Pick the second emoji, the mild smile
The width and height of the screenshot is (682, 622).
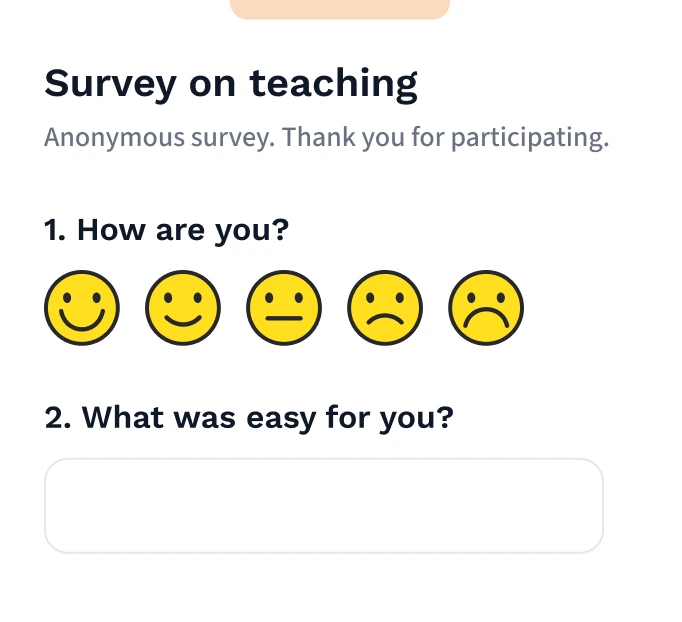click(x=183, y=308)
